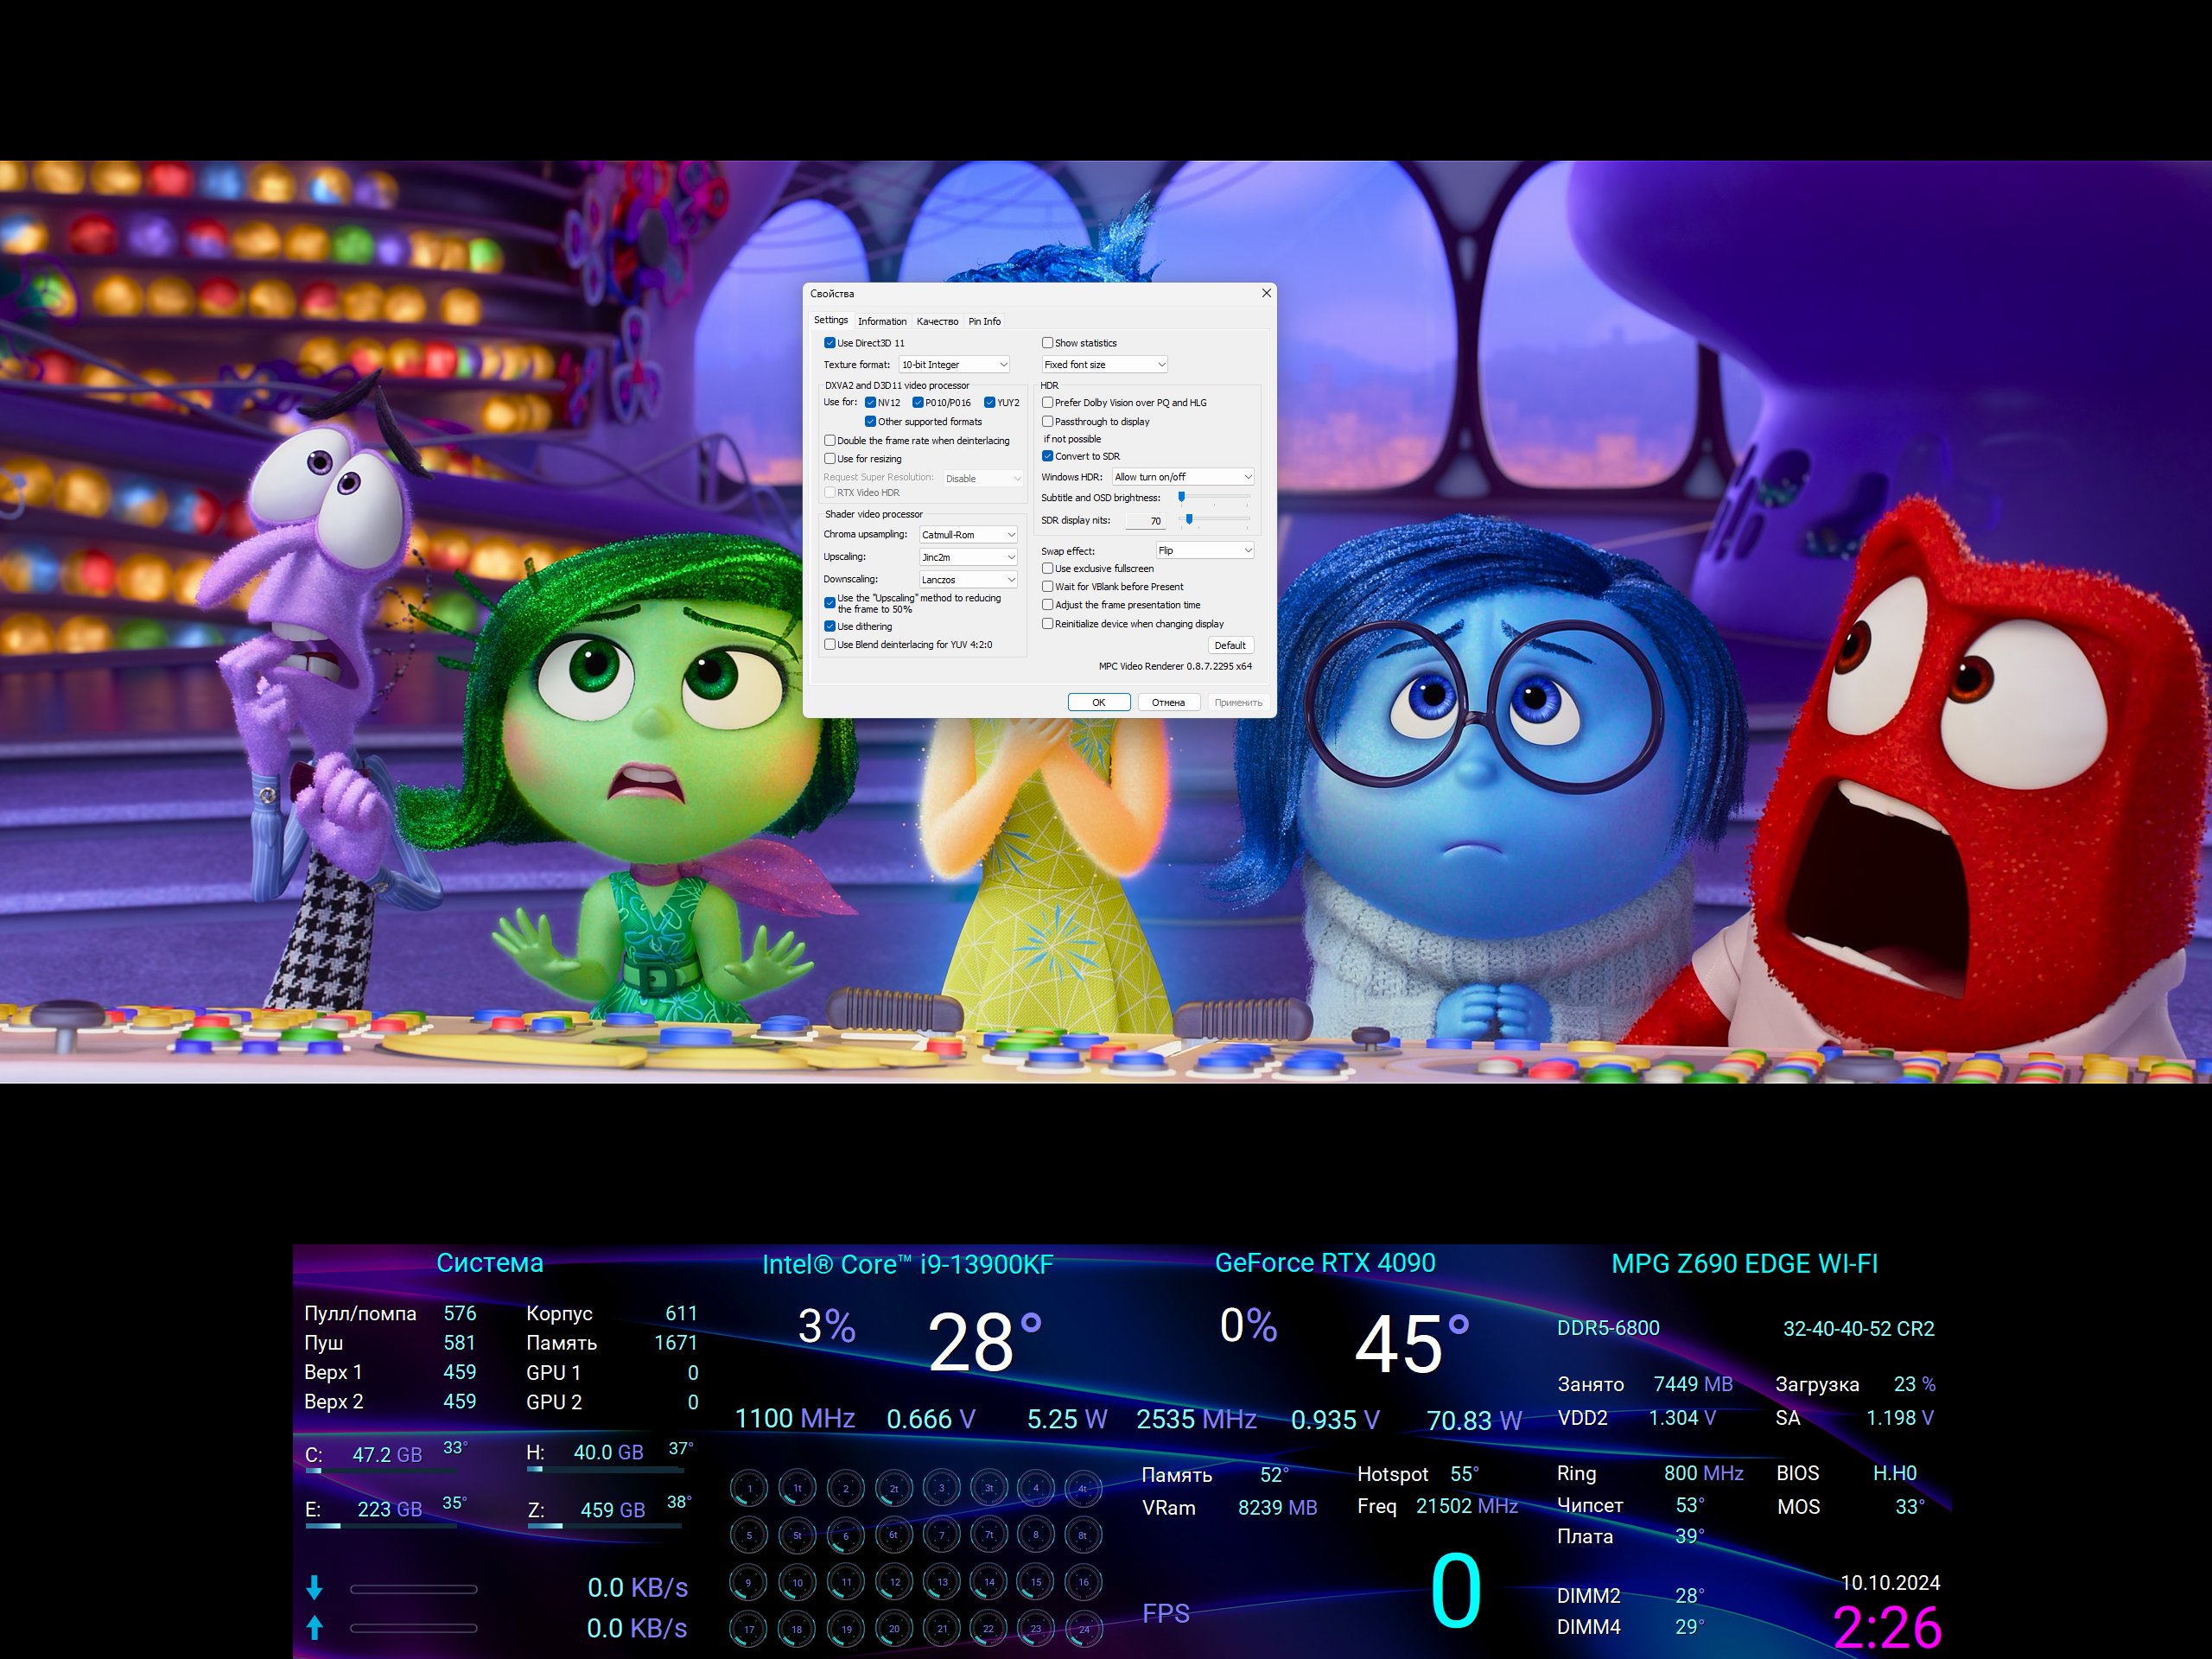Click the blue upload arrow icon
2212x1659 pixels.
314,1627
